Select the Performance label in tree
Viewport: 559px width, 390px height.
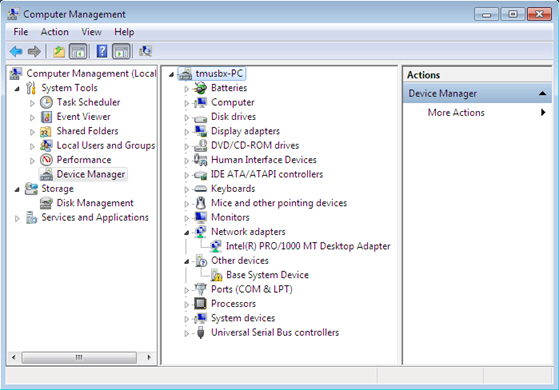84,160
